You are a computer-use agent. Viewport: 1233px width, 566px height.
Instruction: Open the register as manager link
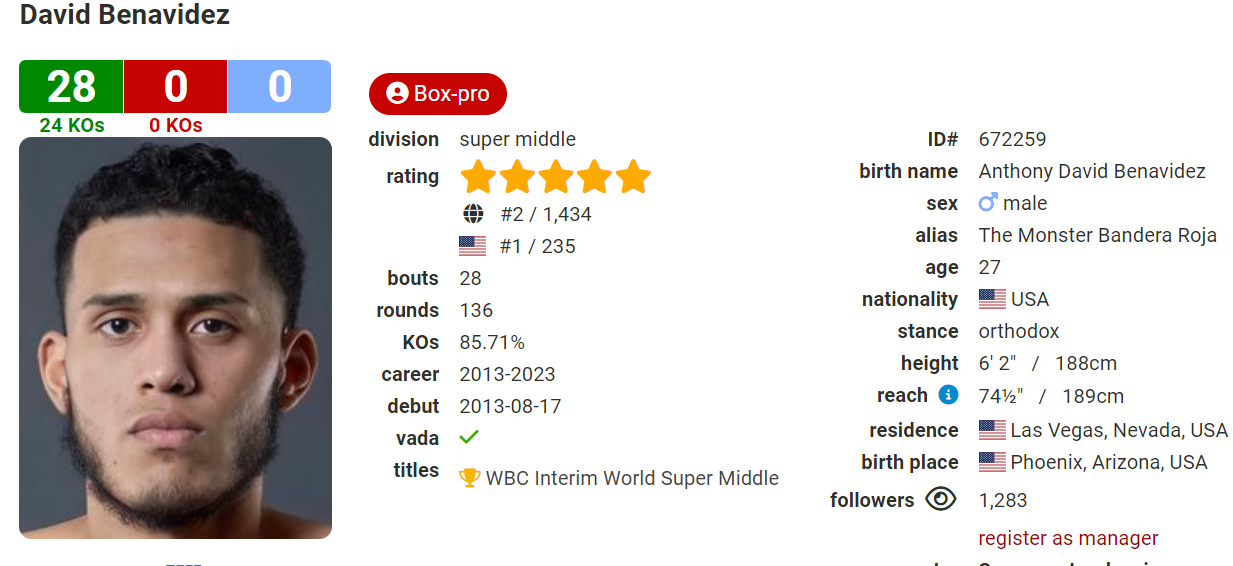[1068, 538]
